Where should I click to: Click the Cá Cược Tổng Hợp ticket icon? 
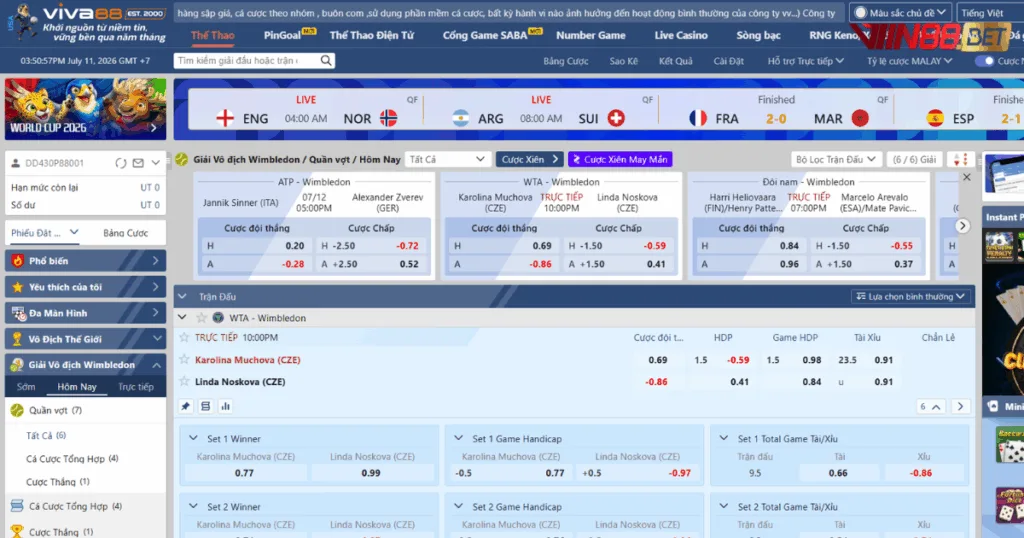(17, 506)
